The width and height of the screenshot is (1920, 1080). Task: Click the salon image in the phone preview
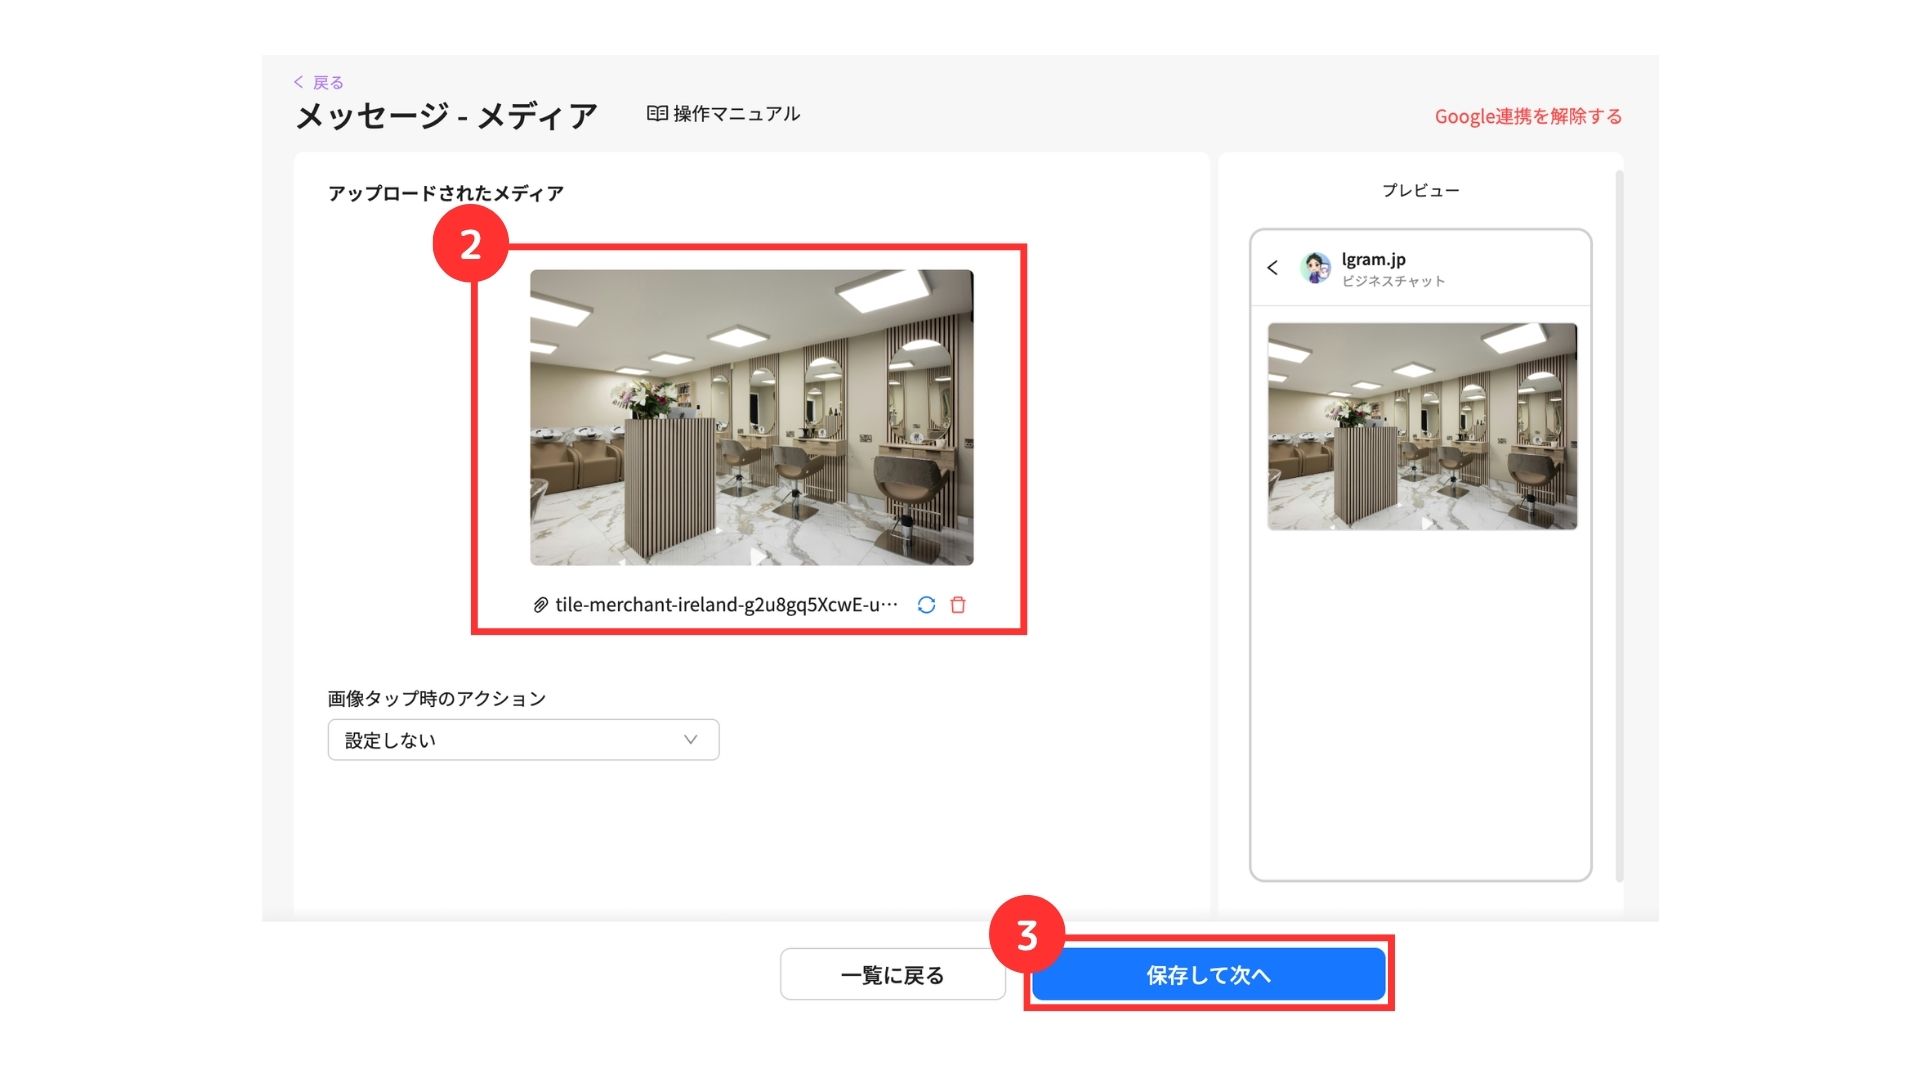click(1422, 426)
